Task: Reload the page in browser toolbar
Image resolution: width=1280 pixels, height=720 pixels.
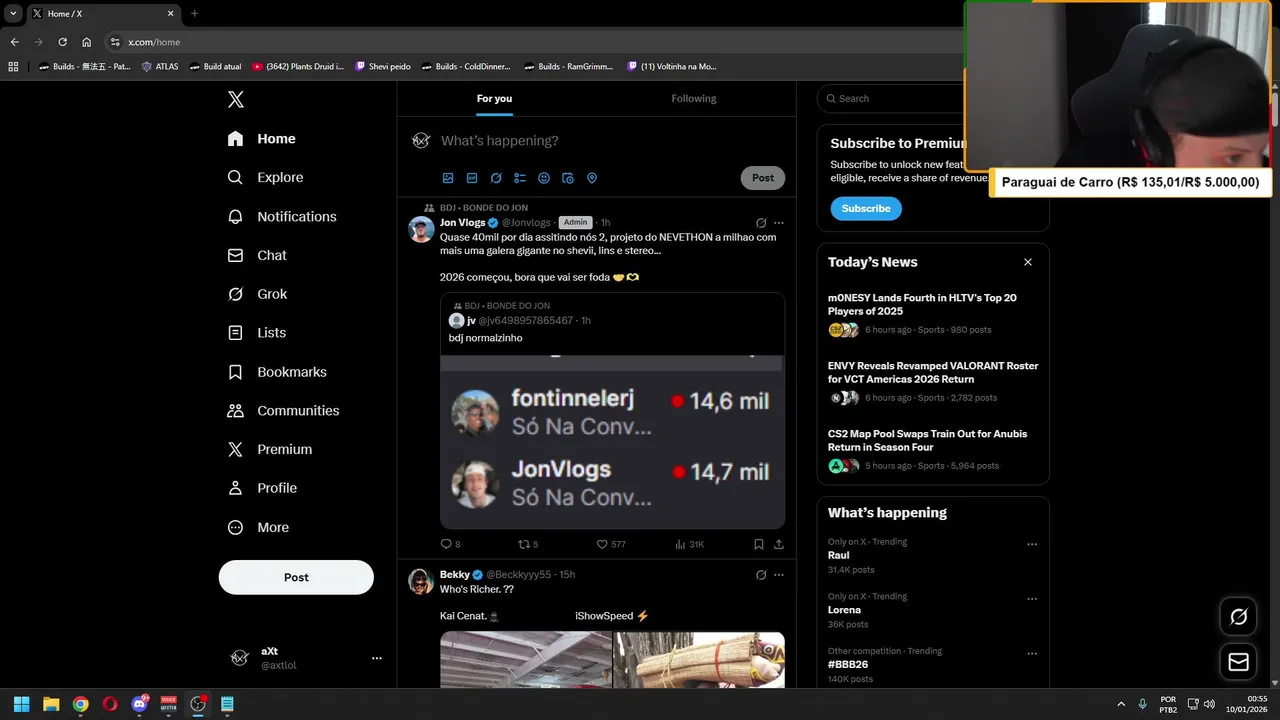Action: click(62, 42)
